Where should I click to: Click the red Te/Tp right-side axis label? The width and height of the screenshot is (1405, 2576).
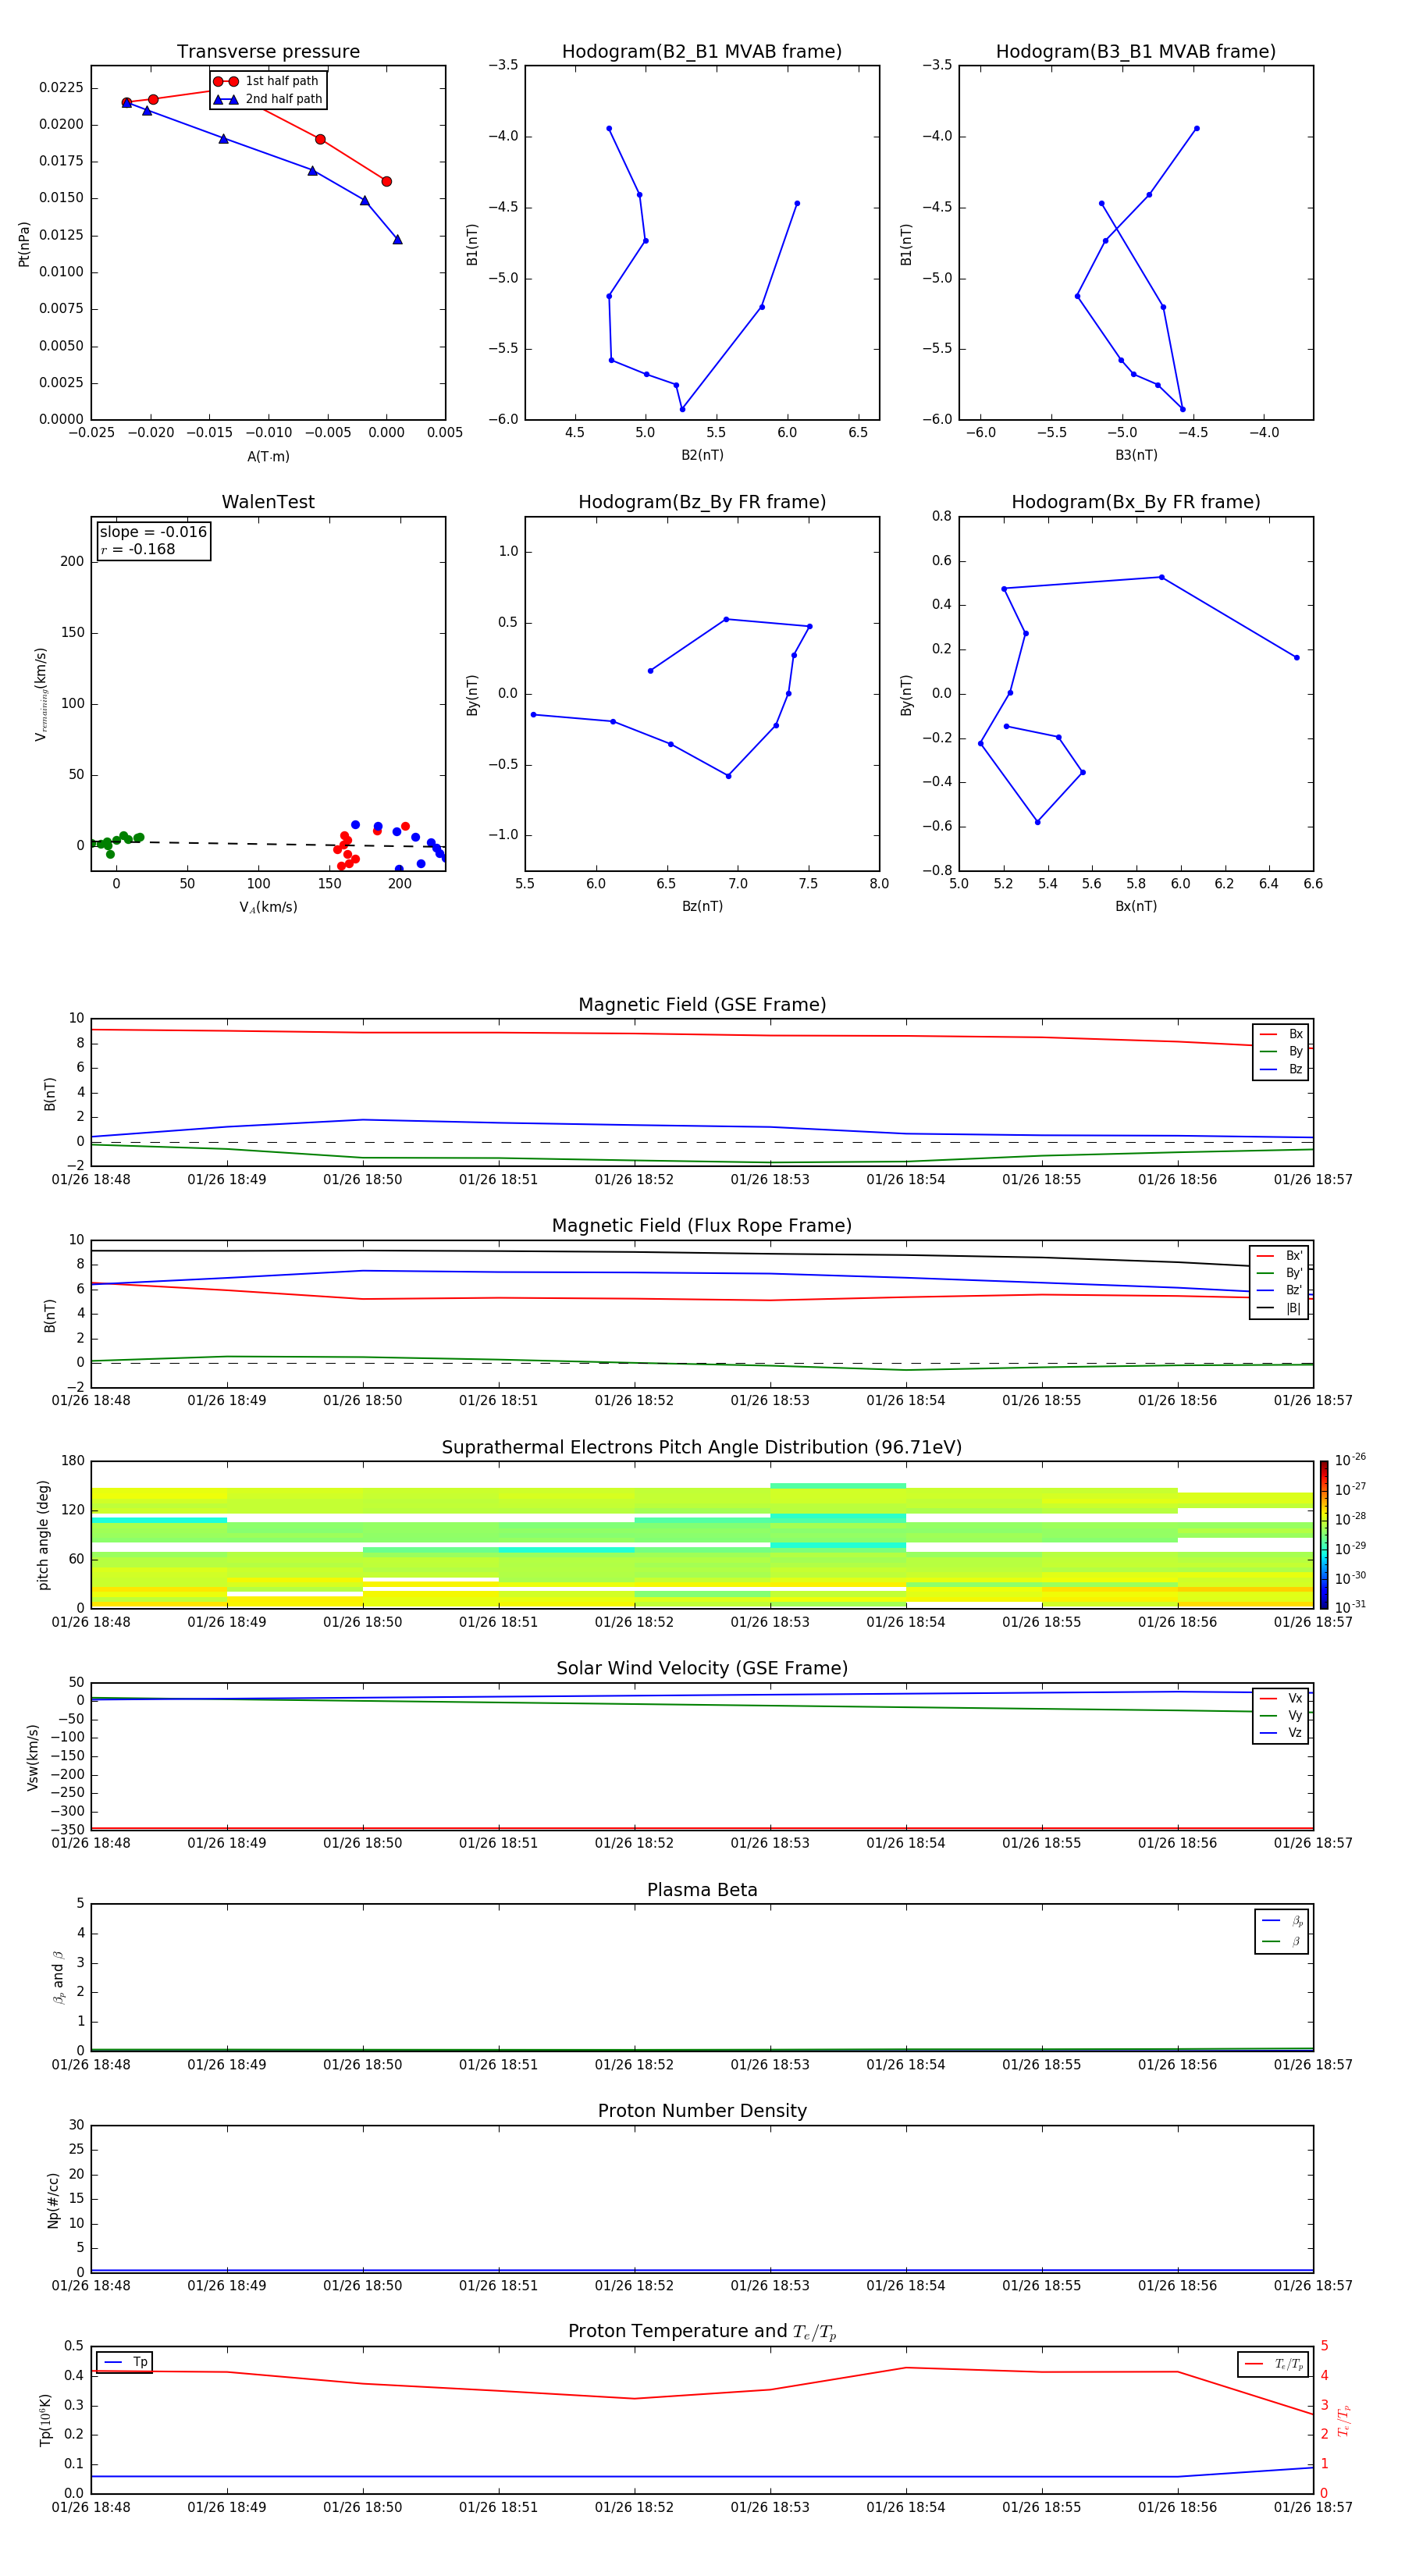(x=1343, y=2420)
